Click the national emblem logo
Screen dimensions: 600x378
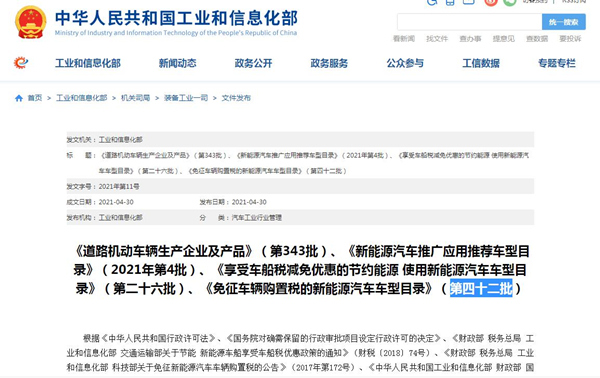tap(31, 22)
